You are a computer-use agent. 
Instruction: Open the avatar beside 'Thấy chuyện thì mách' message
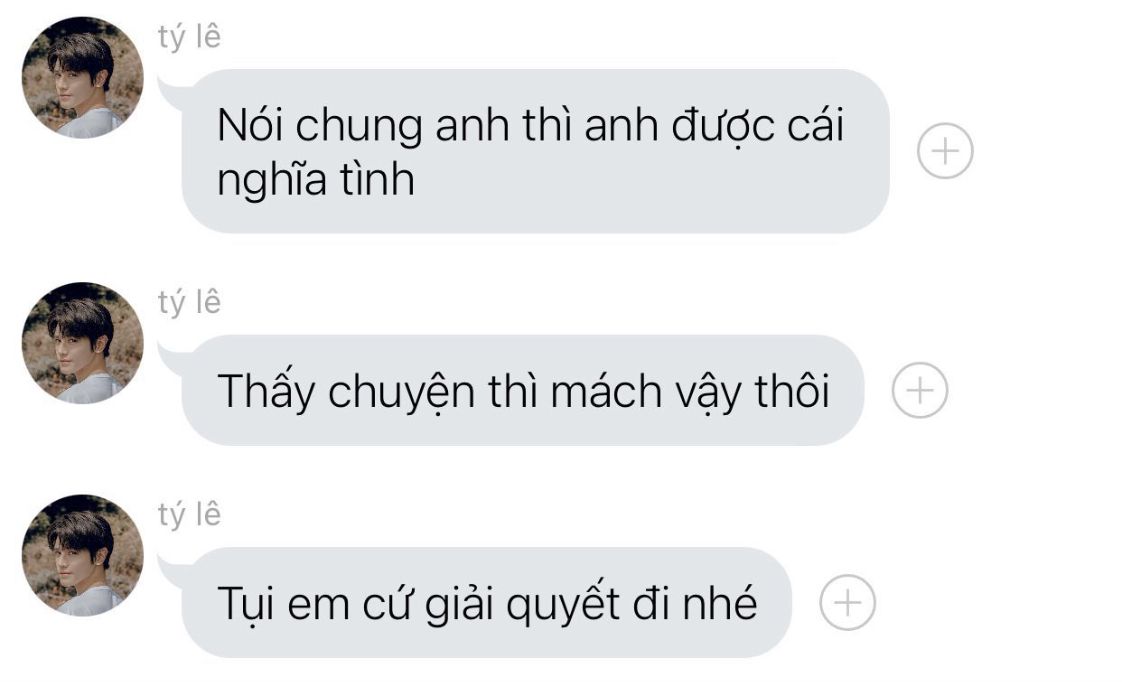click(x=83, y=343)
